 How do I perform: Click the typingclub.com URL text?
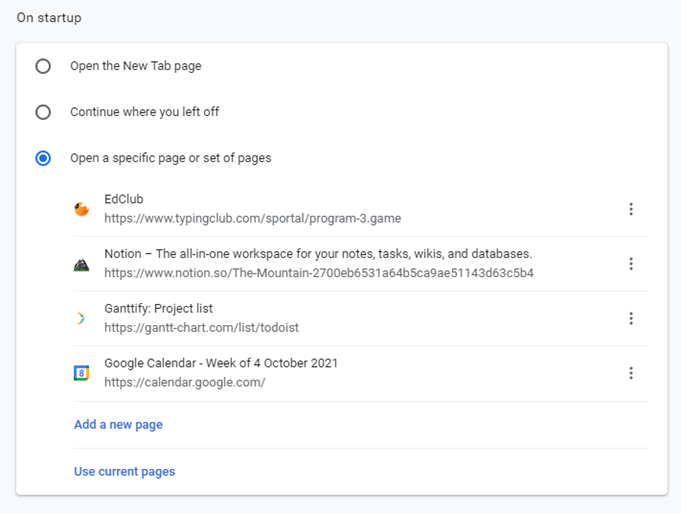click(x=252, y=218)
